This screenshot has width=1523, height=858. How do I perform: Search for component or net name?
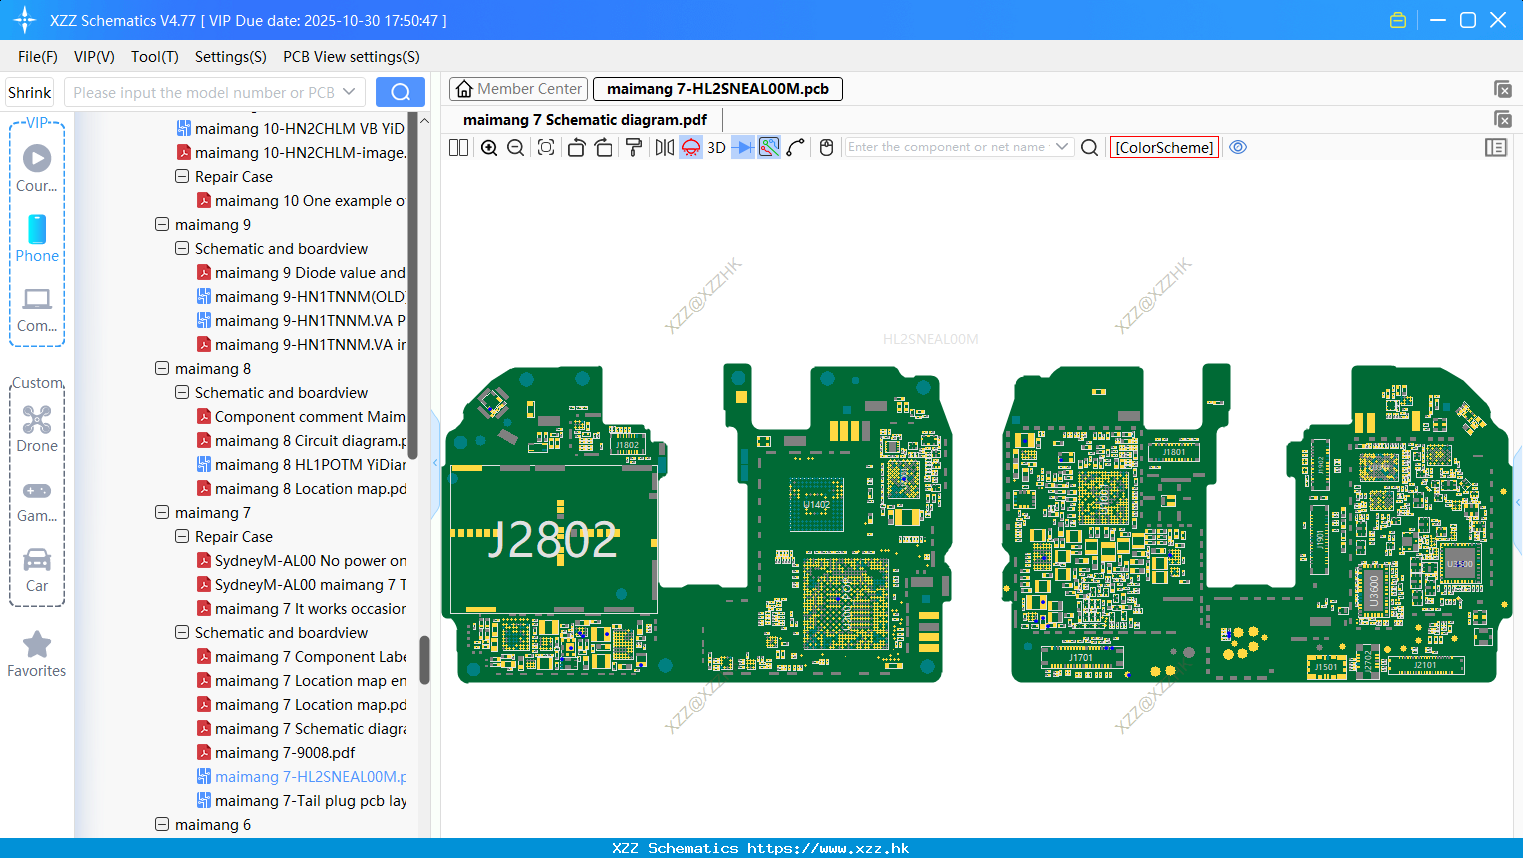pyautogui.click(x=1090, y=147)
